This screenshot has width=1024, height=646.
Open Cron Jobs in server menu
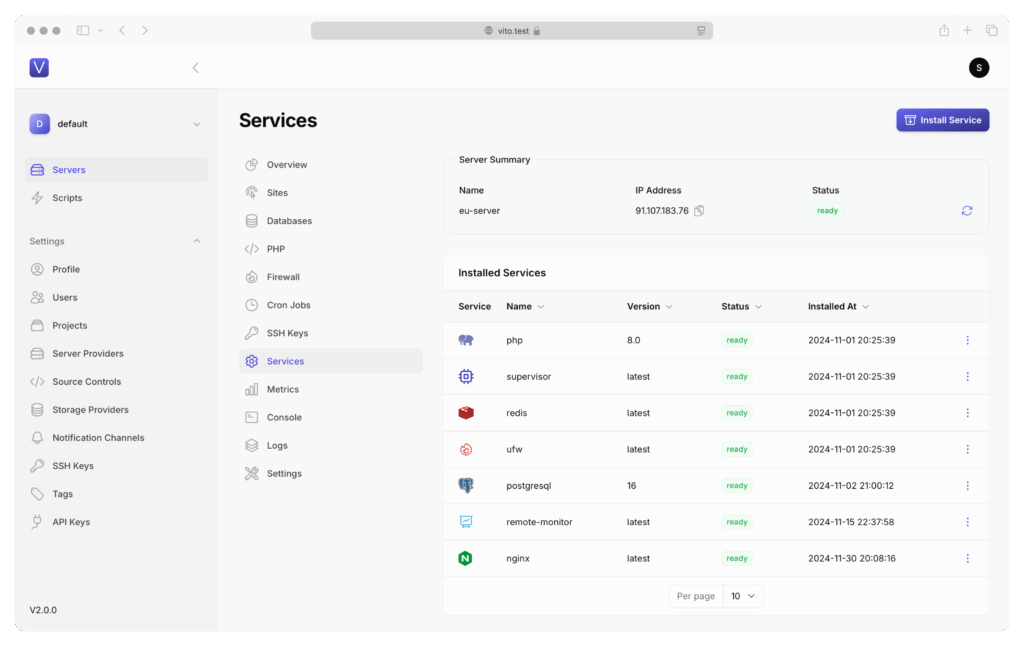[x=289, y=305]
